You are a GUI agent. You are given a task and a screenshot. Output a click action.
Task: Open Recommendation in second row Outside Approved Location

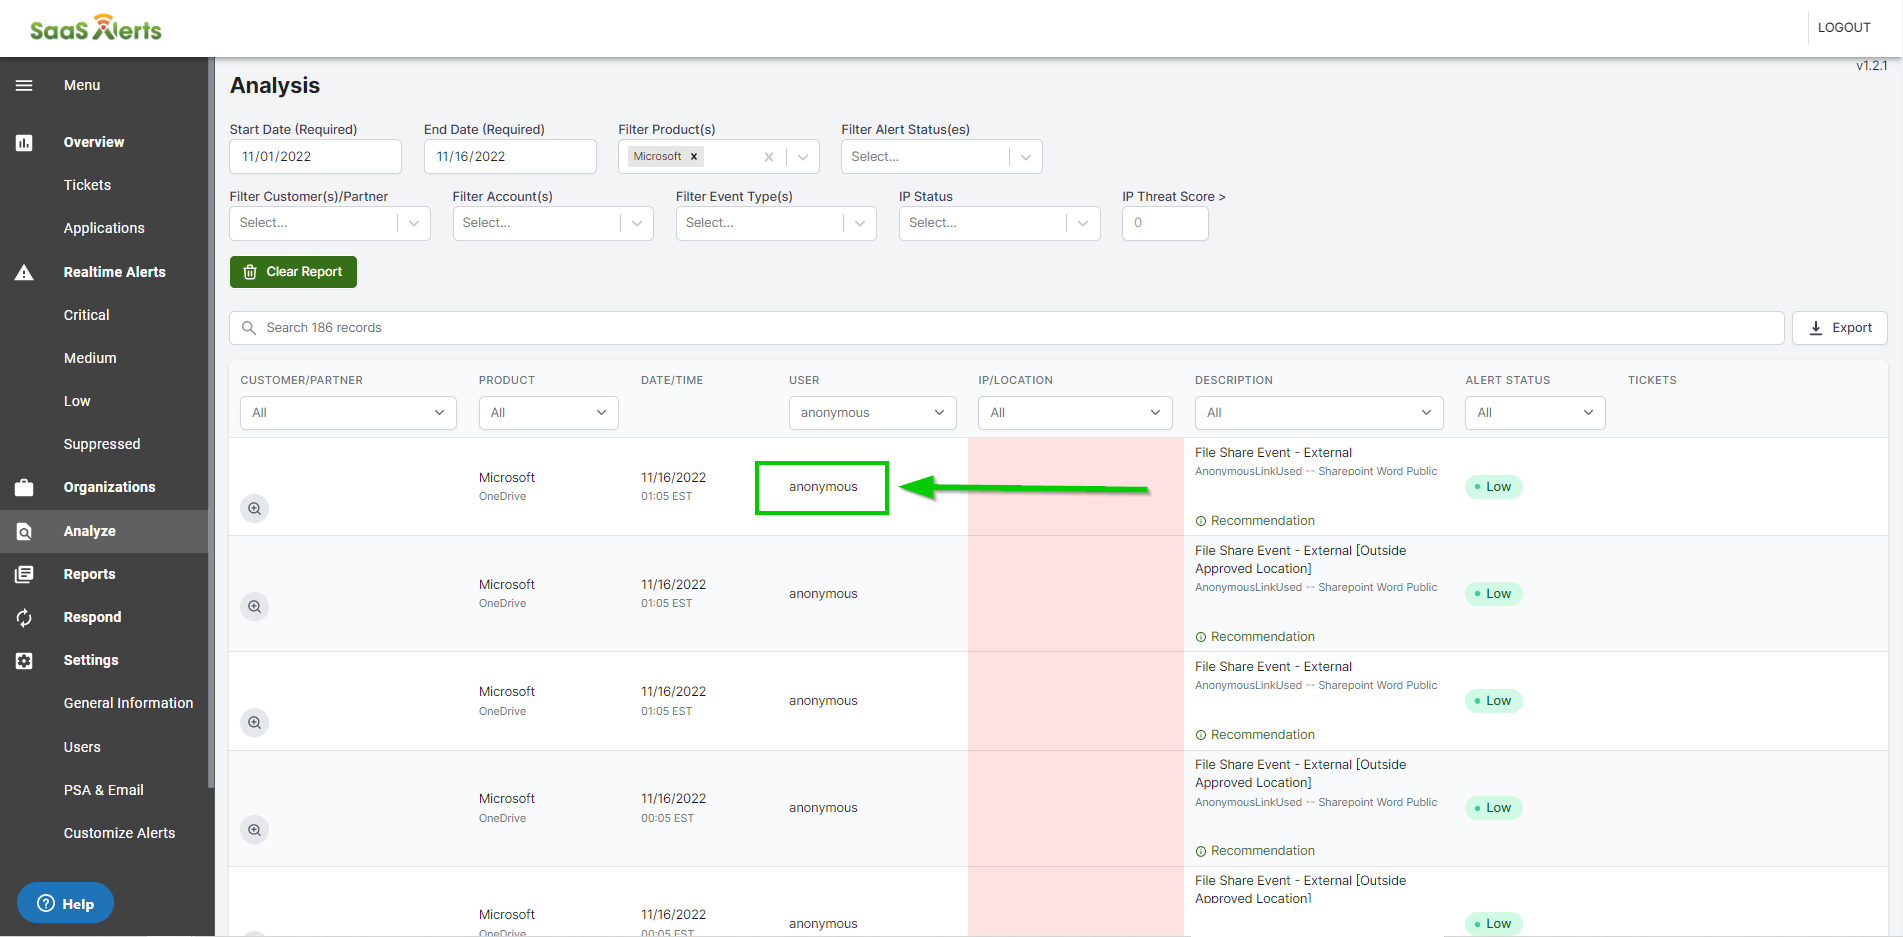[x=1255, y=637]
